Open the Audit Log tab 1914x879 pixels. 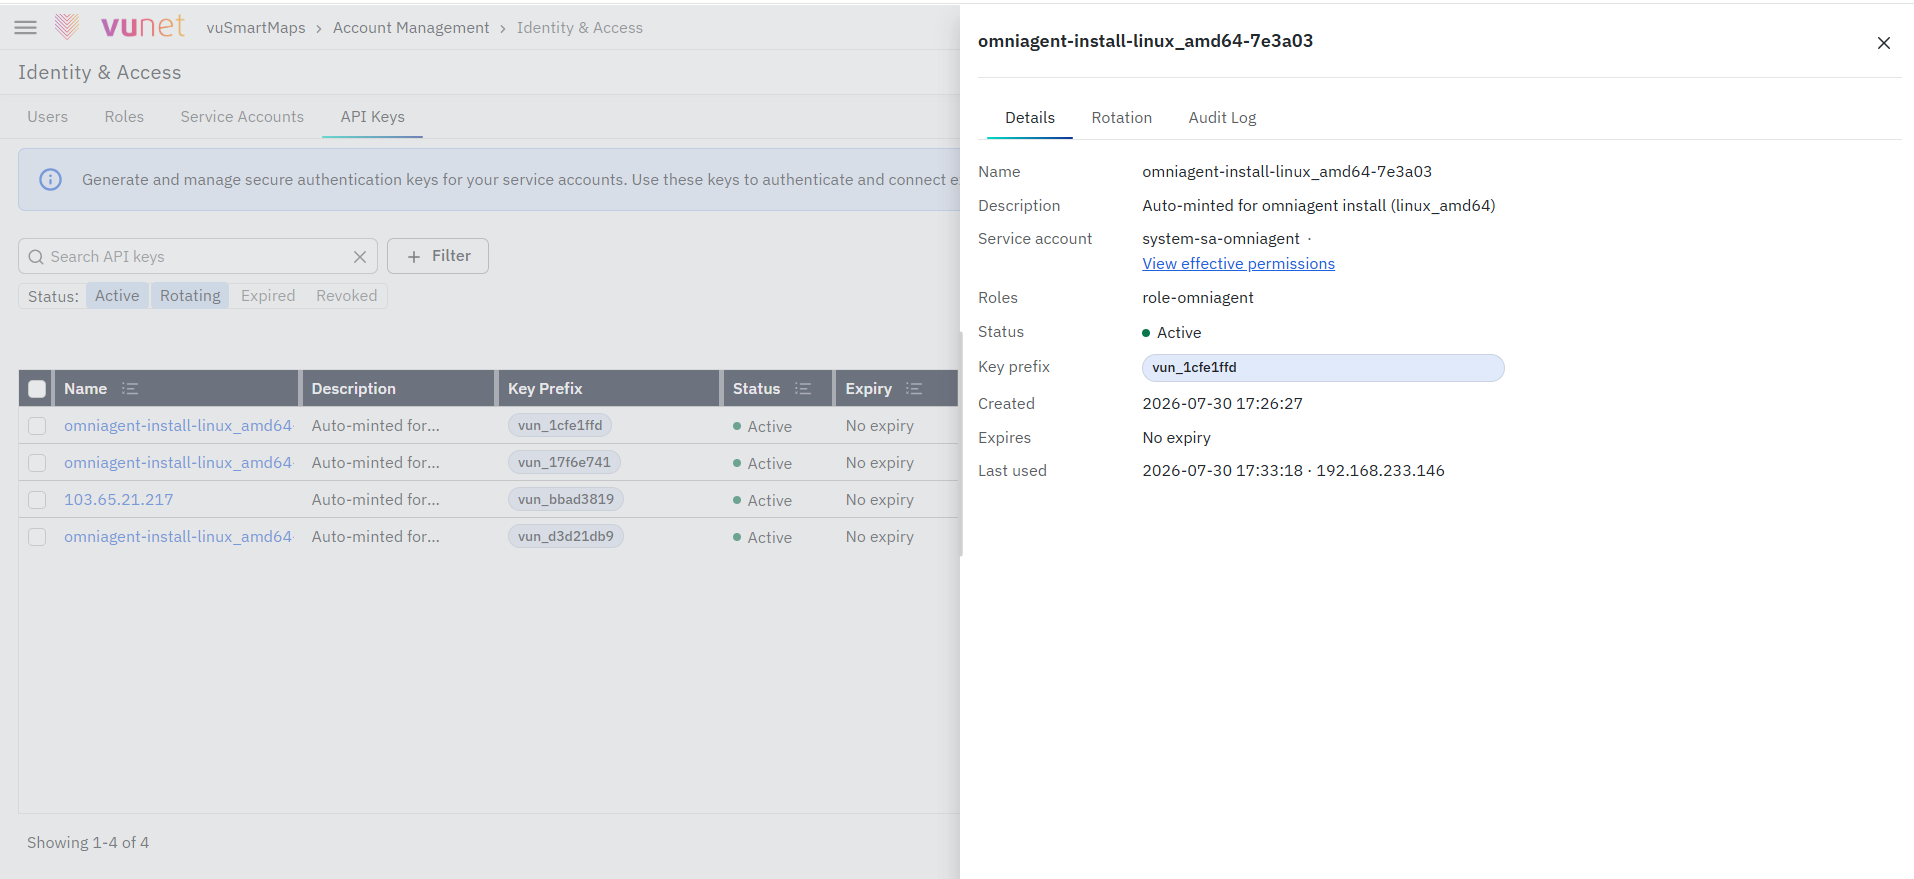tap(1222, 118)
